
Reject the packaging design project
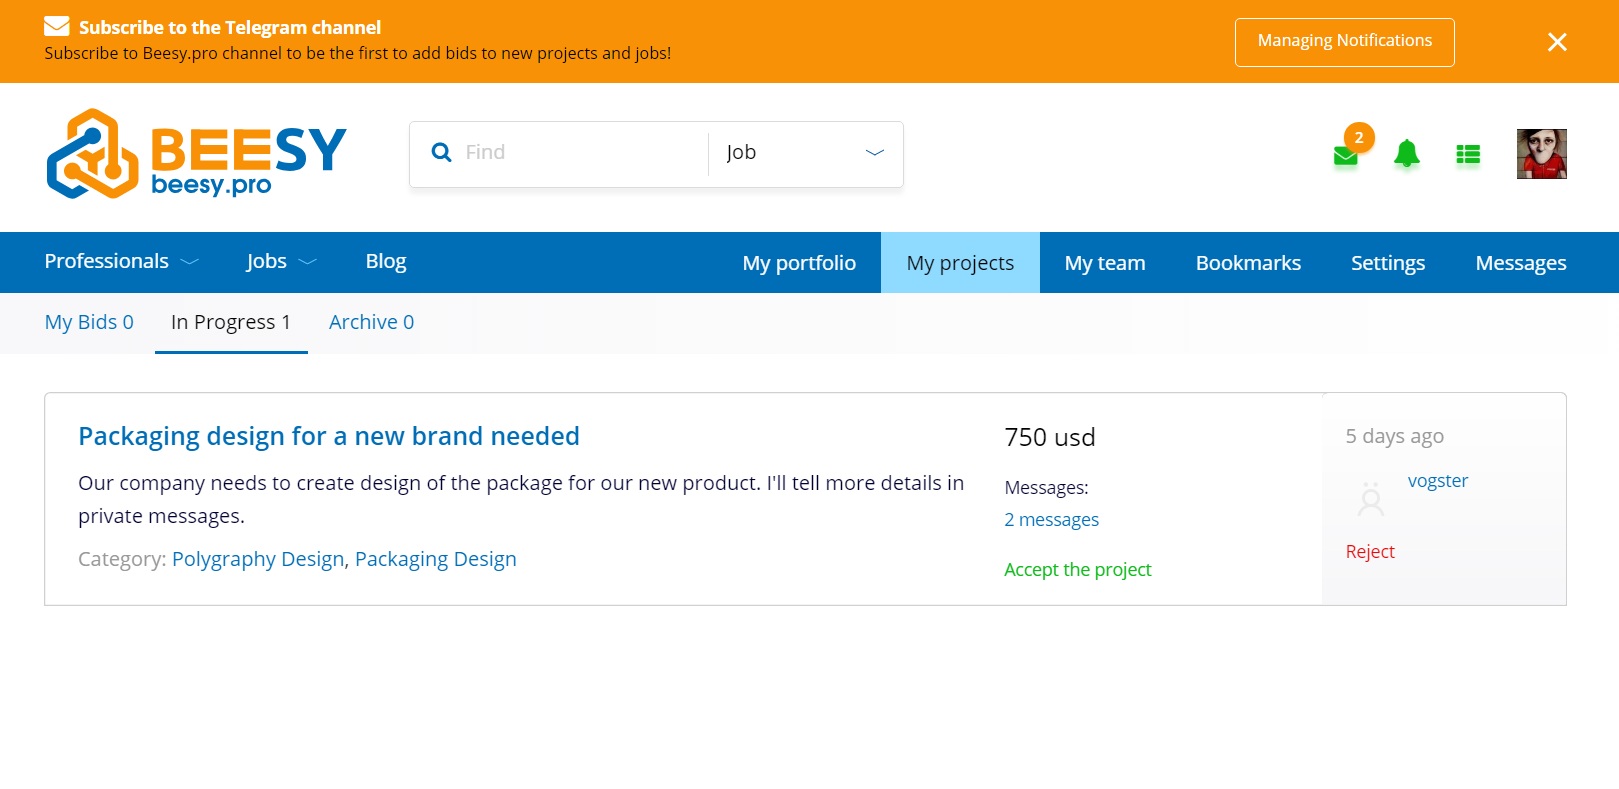1369,552
